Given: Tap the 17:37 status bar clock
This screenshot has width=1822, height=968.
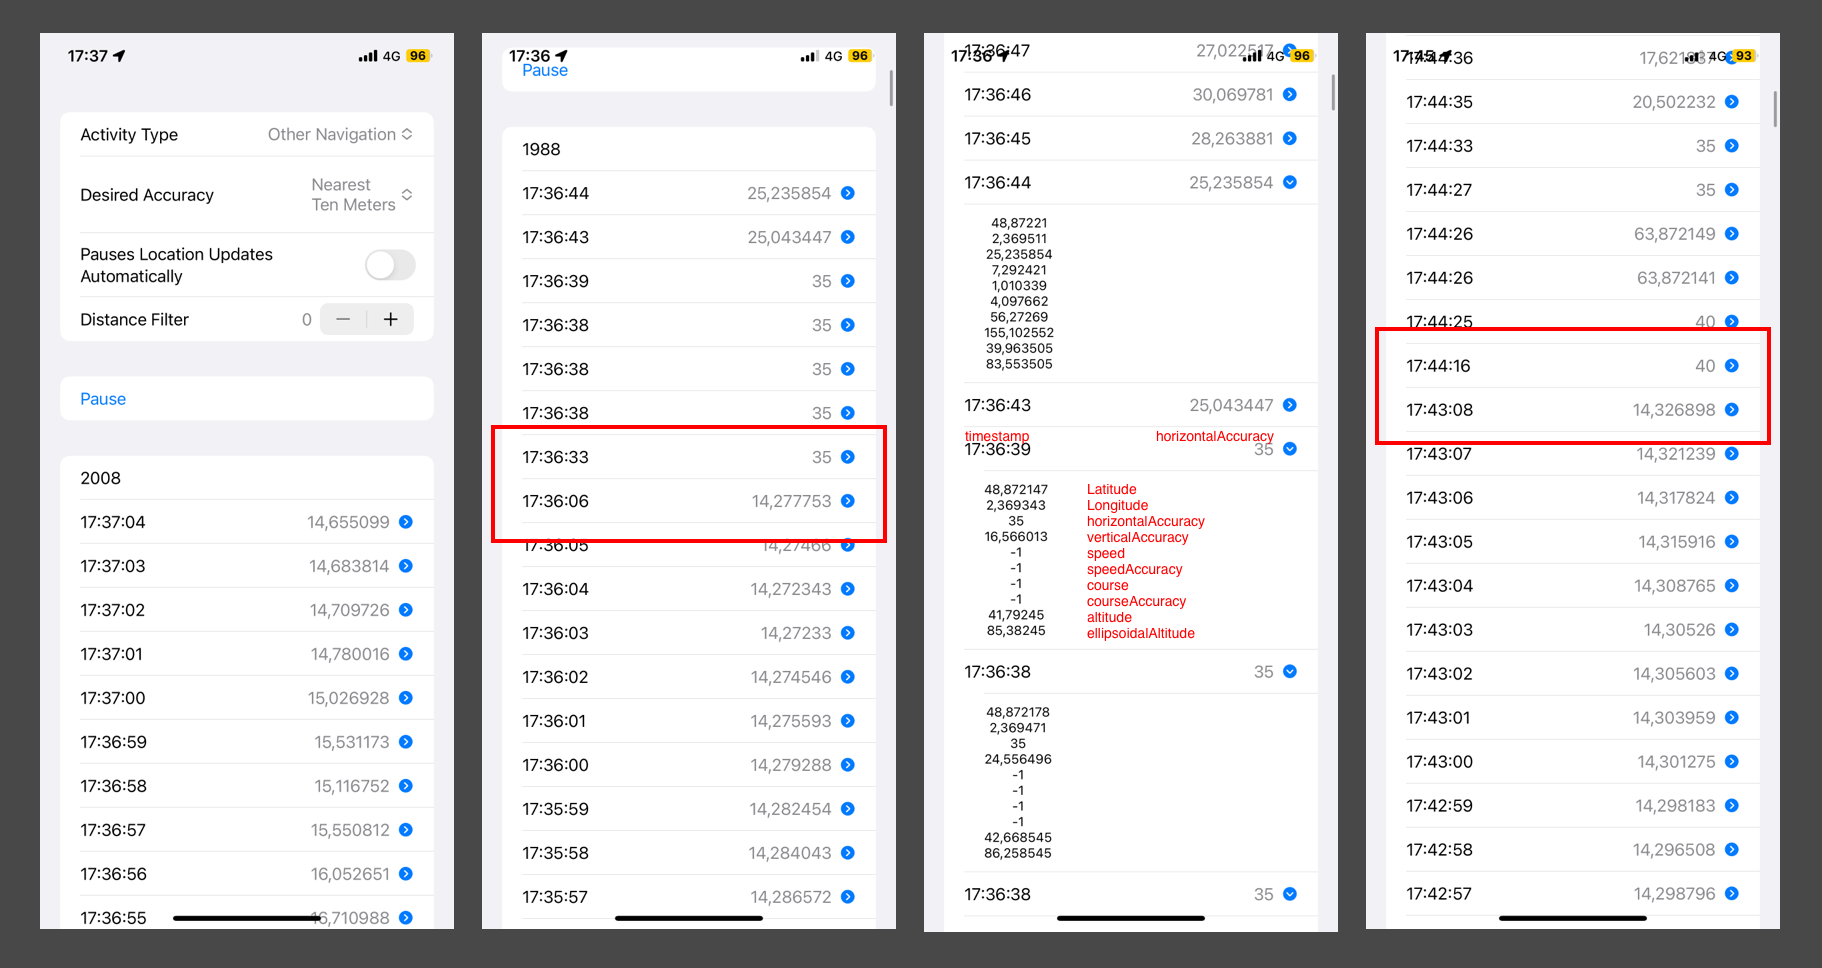Looking at the screenshot, I should click(87, 56).
